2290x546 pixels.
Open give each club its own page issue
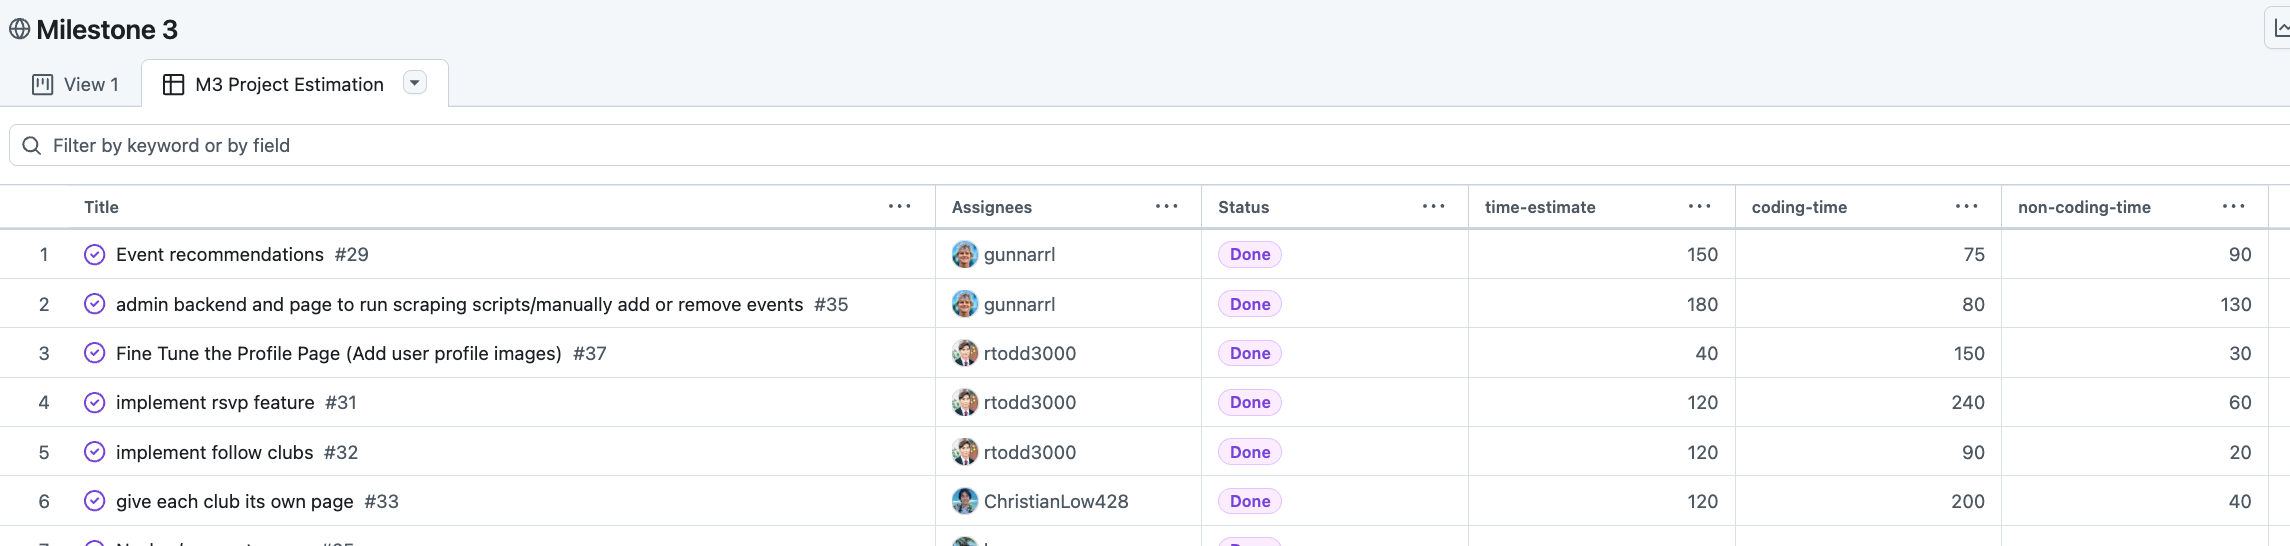234,502
